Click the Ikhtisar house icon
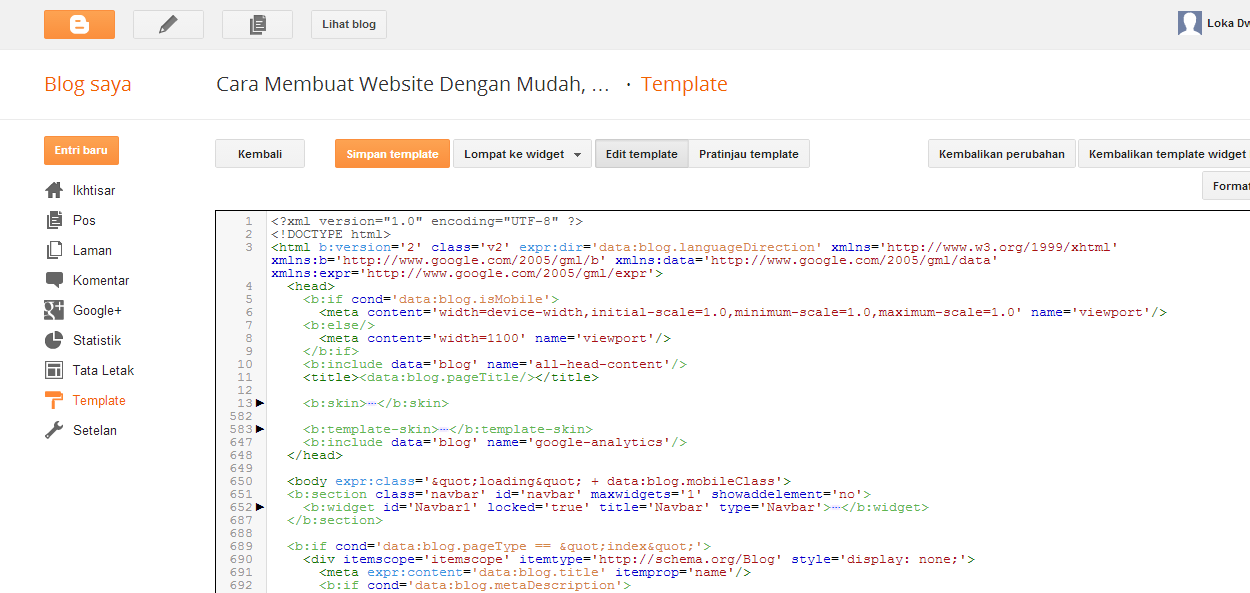 [x=54, y=190]
